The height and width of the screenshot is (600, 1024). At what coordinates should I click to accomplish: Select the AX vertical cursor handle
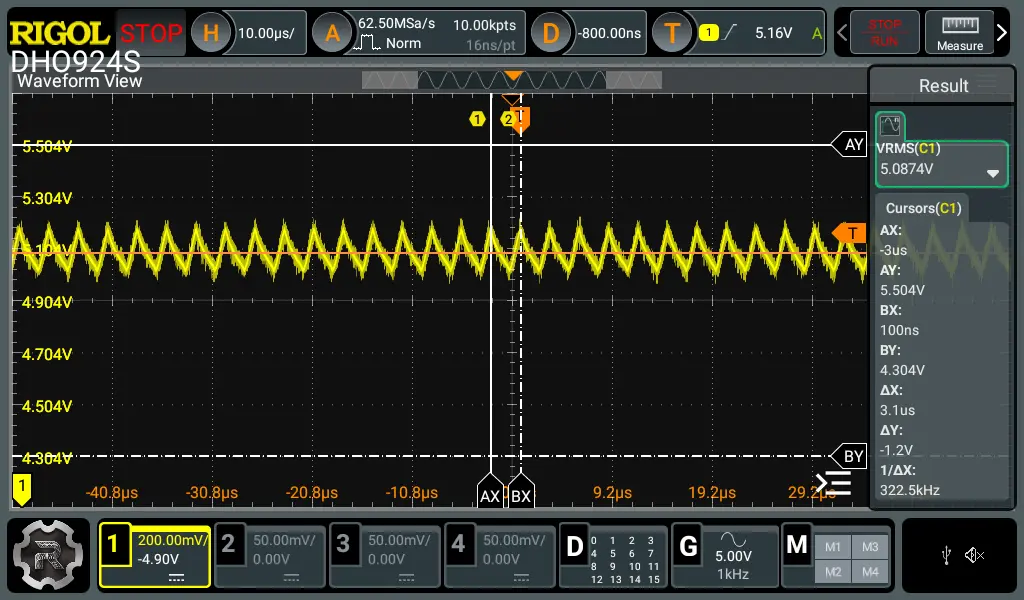pyautogui.click(x=490, y=491)
